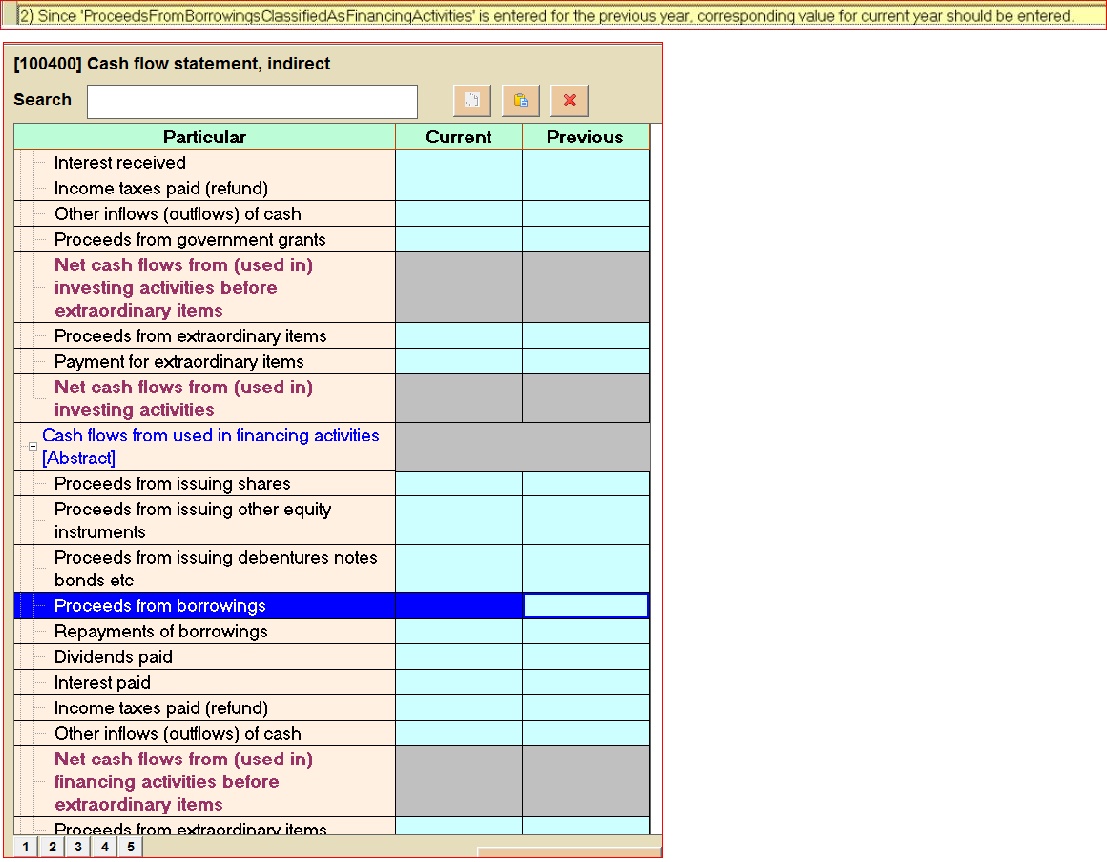The width and height of the screenshot is (1107, 862).
Task: Select page tab 4
Action: tap(104, 847)
